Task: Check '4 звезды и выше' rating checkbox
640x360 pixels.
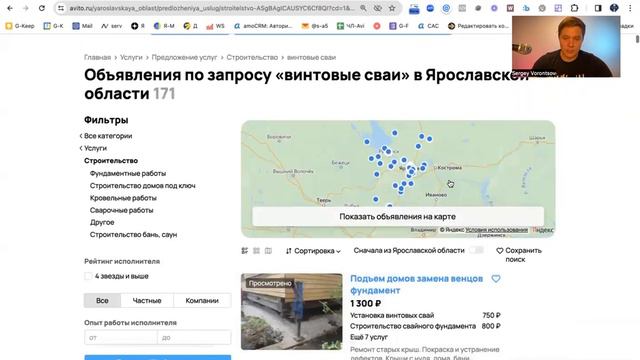Action: point(88,276)
